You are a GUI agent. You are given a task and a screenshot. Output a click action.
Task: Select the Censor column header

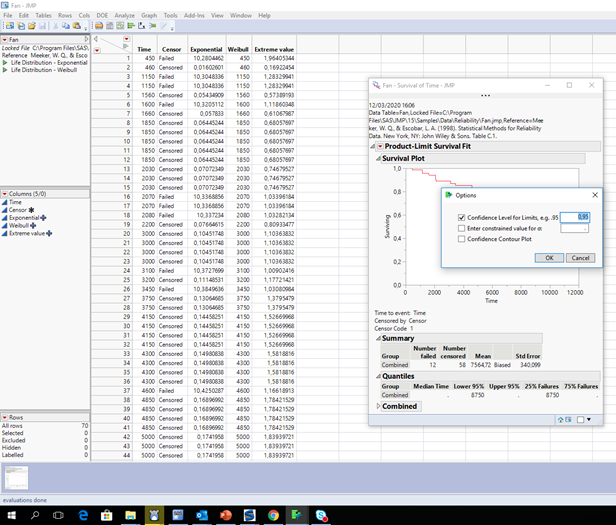pos(172,50)
